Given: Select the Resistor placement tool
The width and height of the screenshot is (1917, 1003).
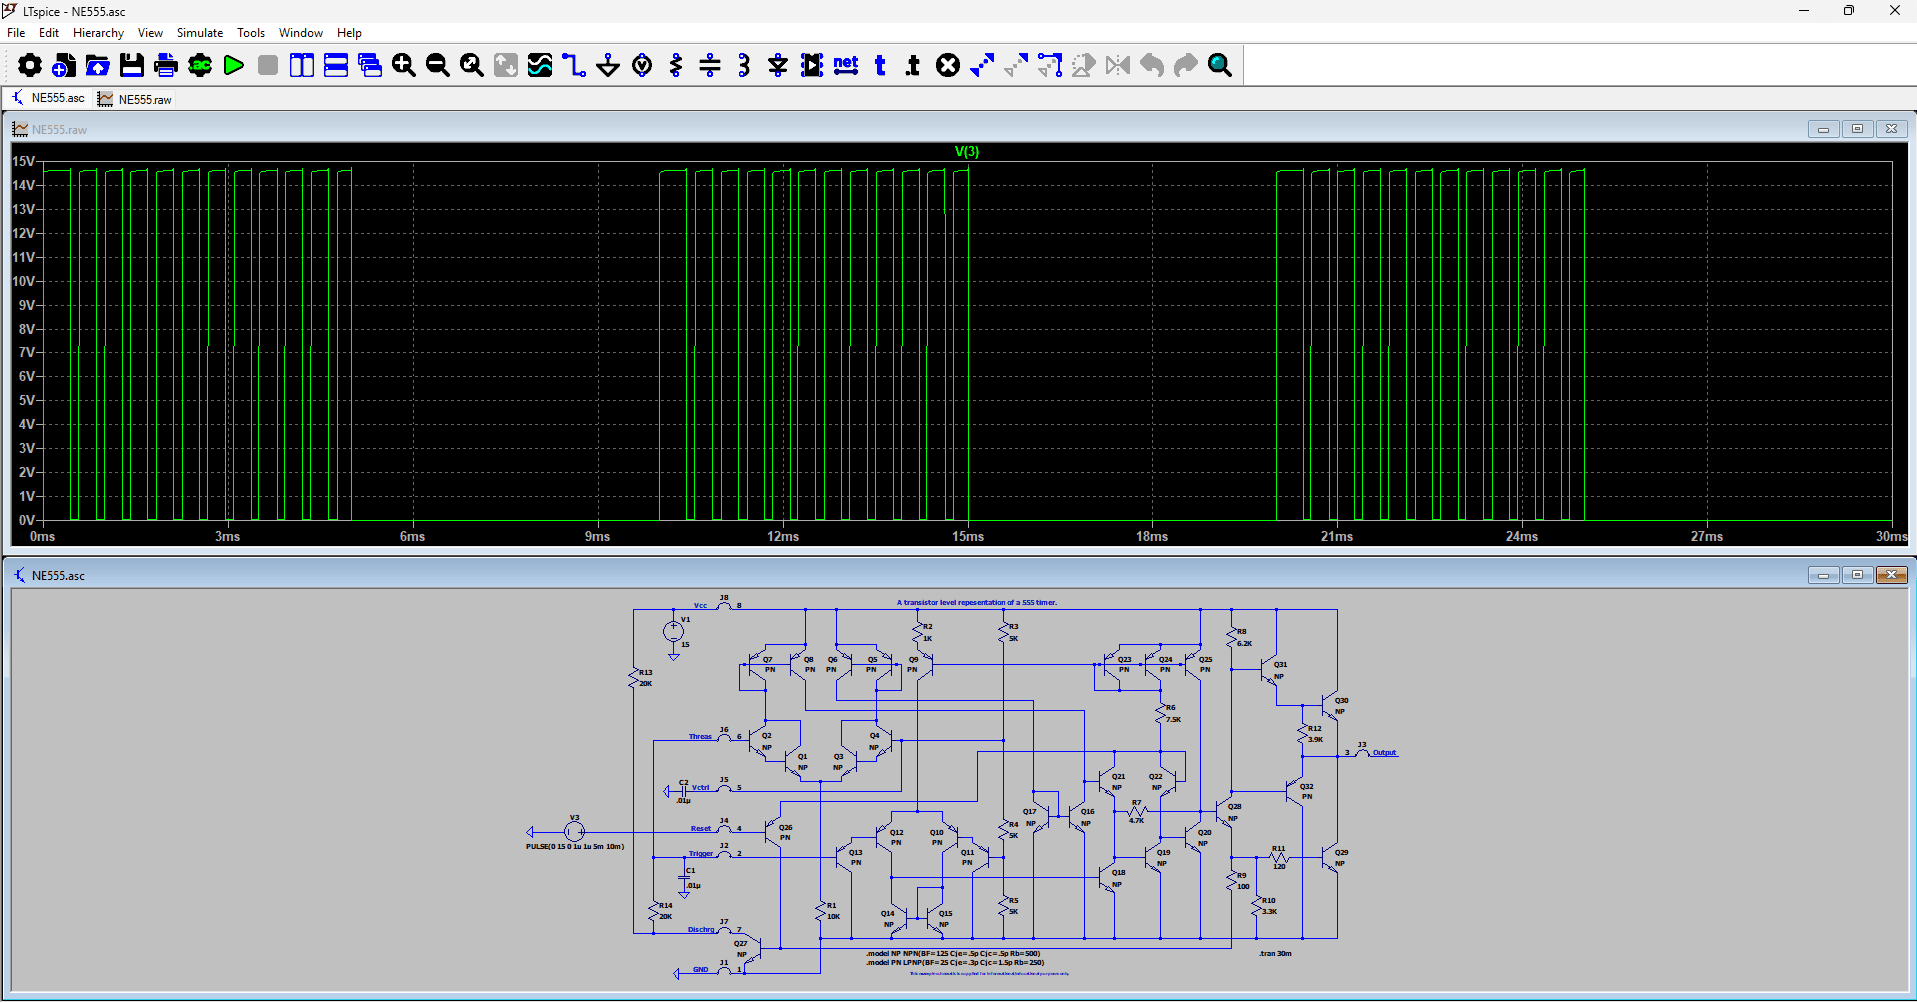Looking at the screenshot, I should point(676,66).
